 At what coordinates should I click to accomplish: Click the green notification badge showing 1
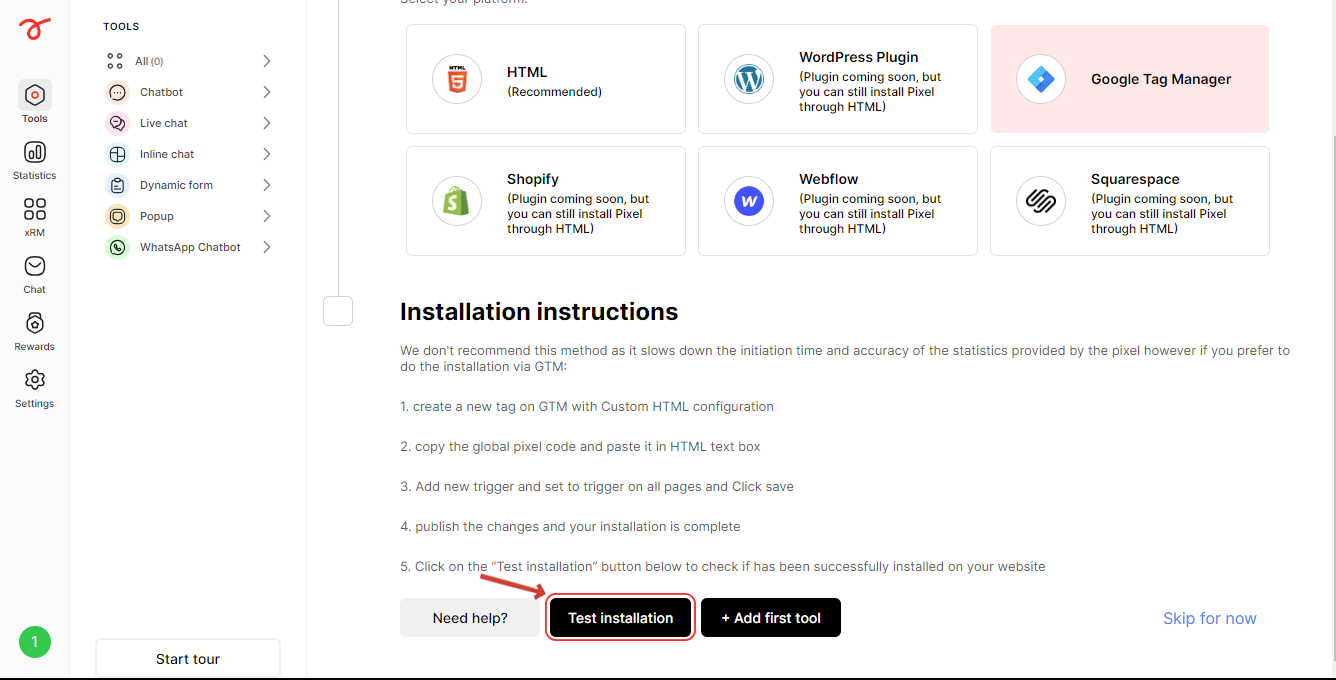34,642
